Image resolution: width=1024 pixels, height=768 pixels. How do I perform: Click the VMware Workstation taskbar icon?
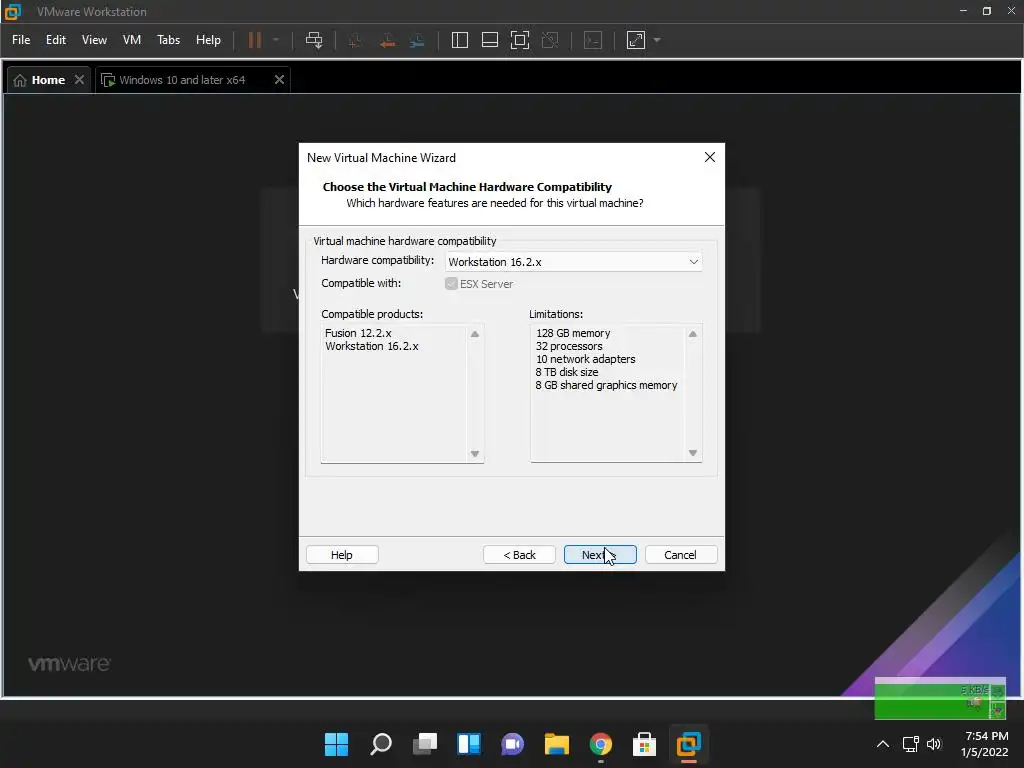pos(688,744)
